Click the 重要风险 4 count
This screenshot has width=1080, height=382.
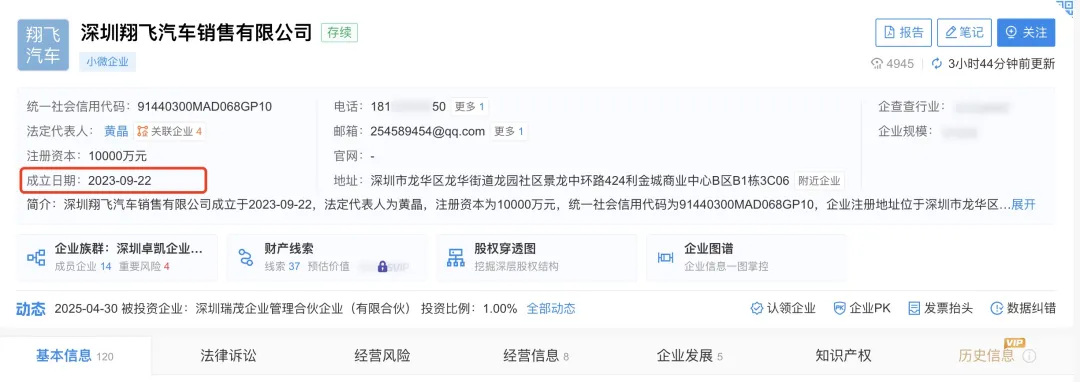coord(144,266)
